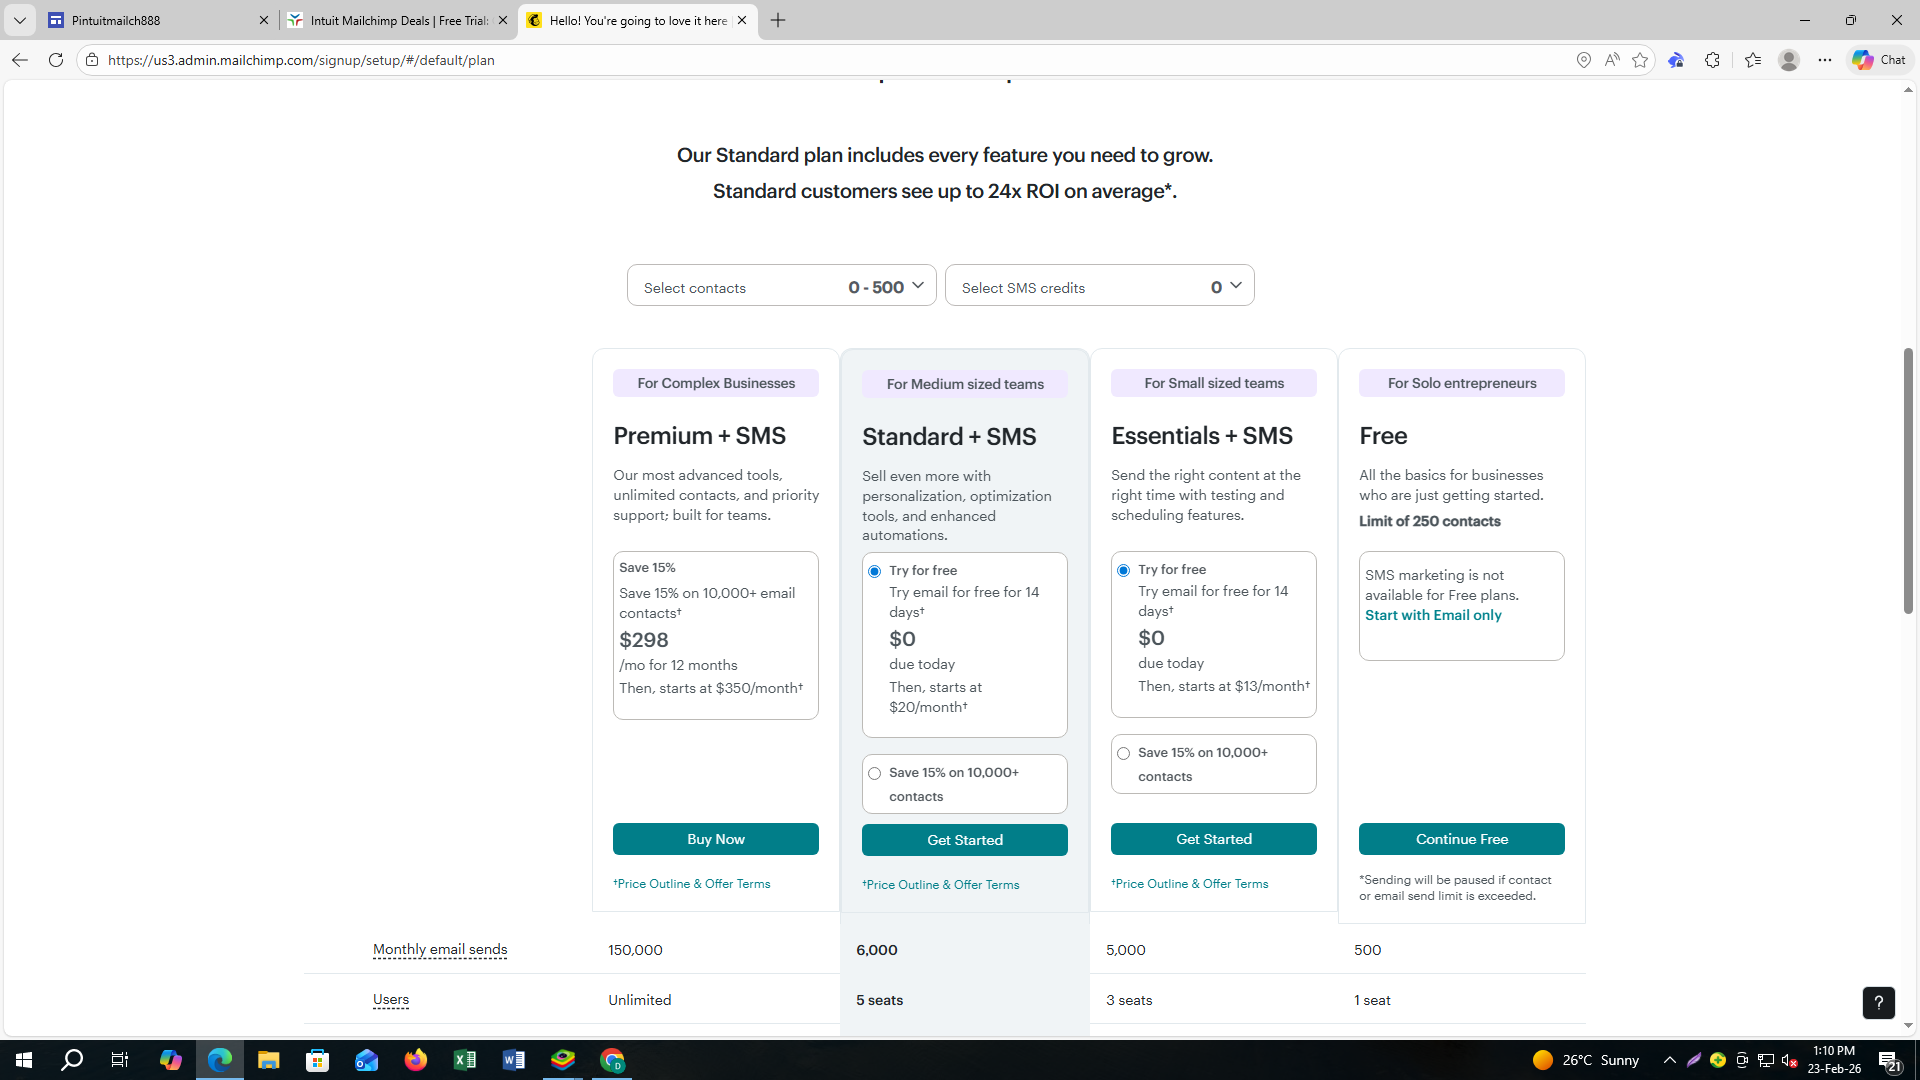Go back to the previous page
This screenshot has width=1920, height=1080.
[20, 60]
